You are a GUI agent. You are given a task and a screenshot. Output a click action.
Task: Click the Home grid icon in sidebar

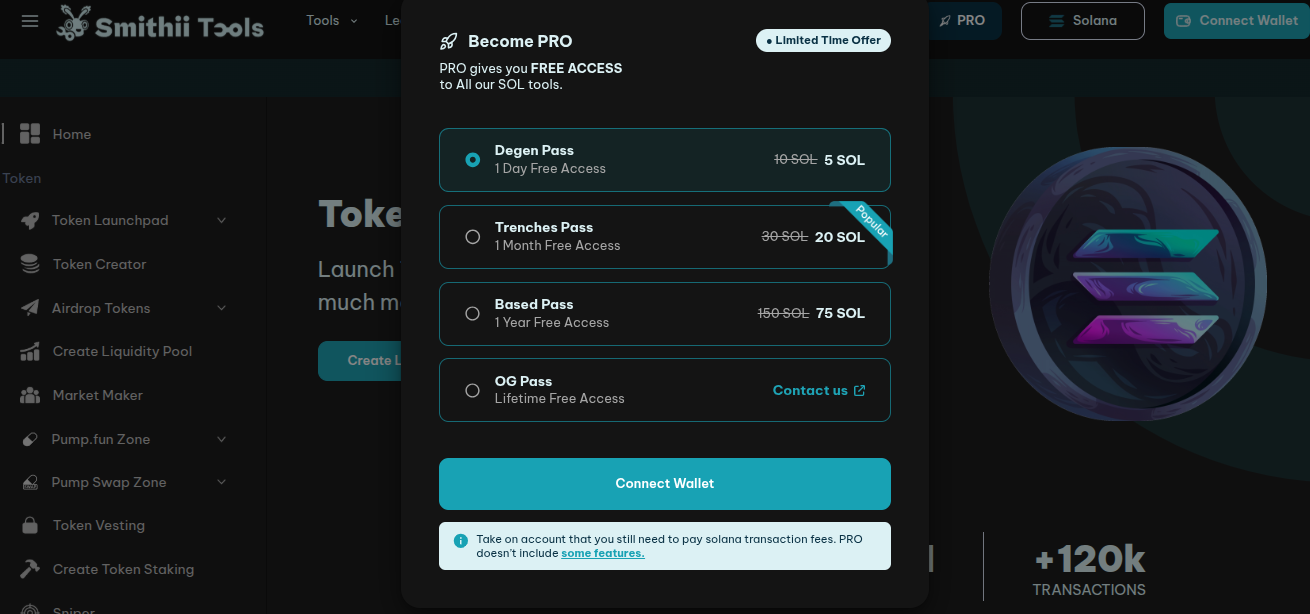tap(30, 134)
